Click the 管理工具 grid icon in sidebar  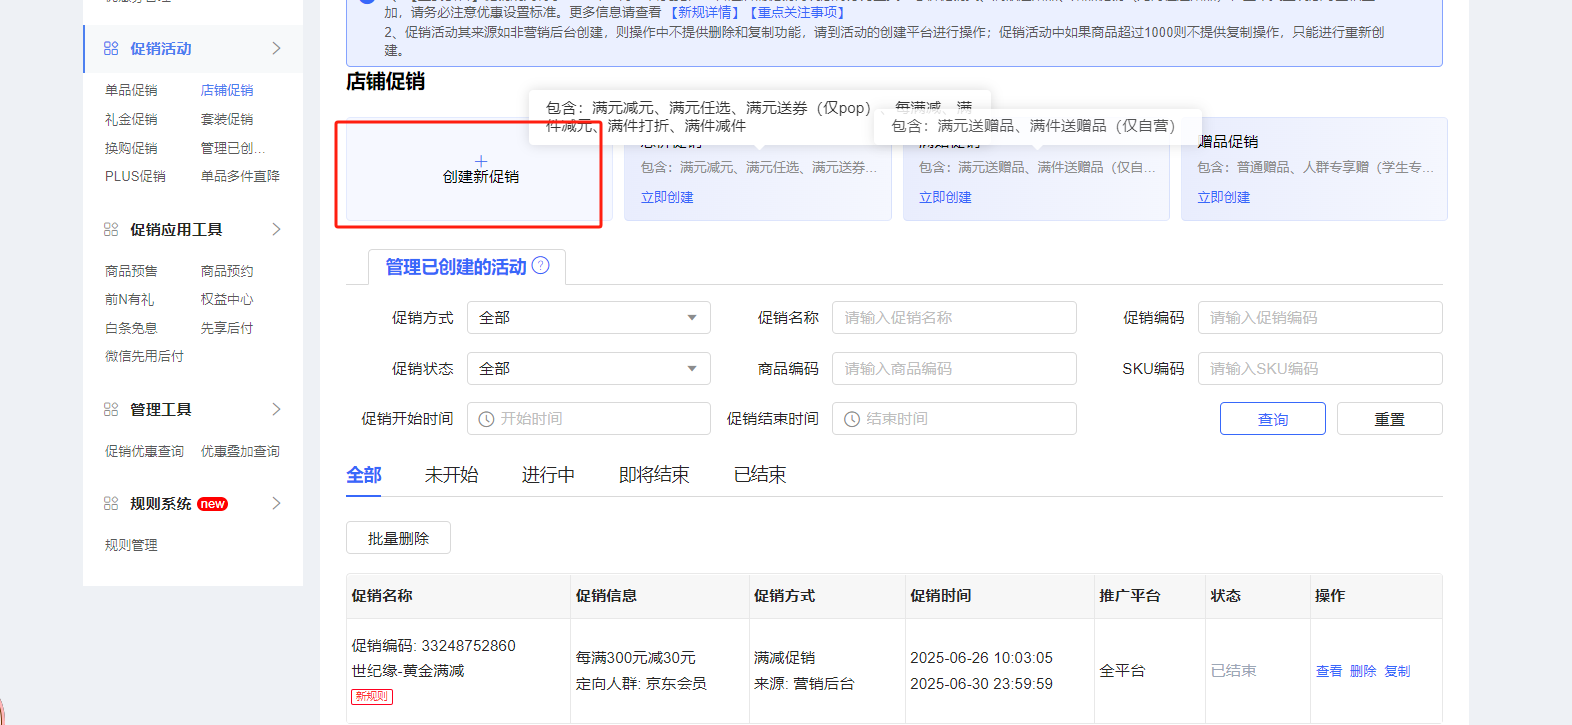pos(111,409)
